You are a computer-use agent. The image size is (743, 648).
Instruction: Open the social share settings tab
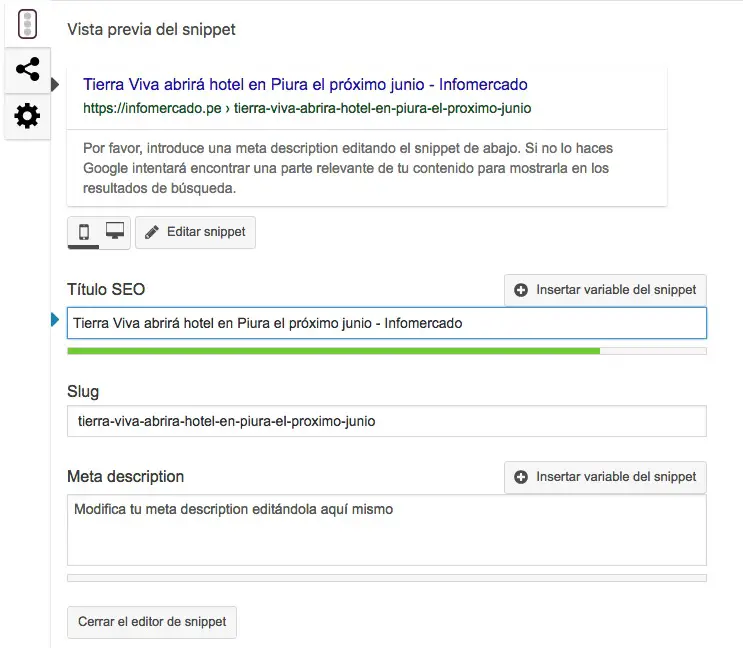[x=27, y=70]
